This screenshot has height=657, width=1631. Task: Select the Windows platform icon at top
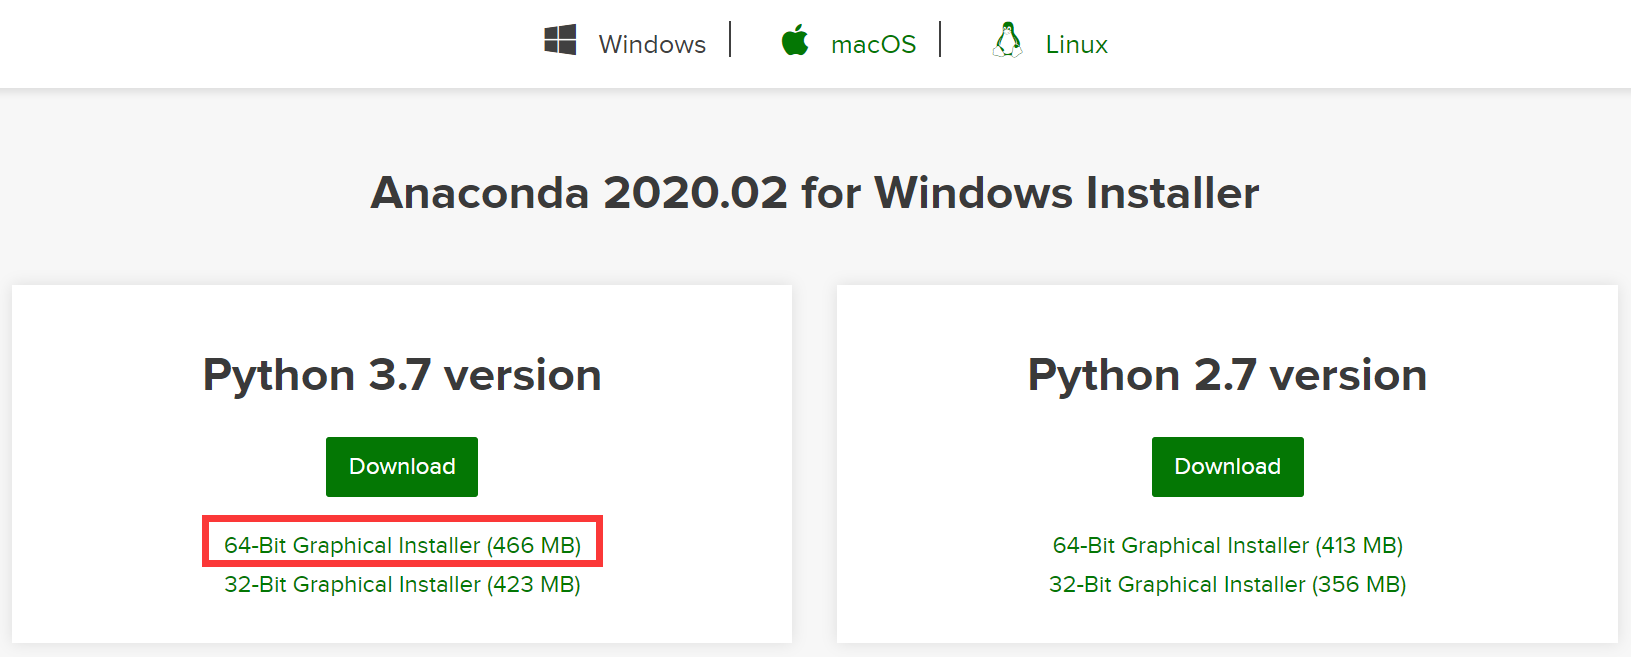tap(561, 40)
